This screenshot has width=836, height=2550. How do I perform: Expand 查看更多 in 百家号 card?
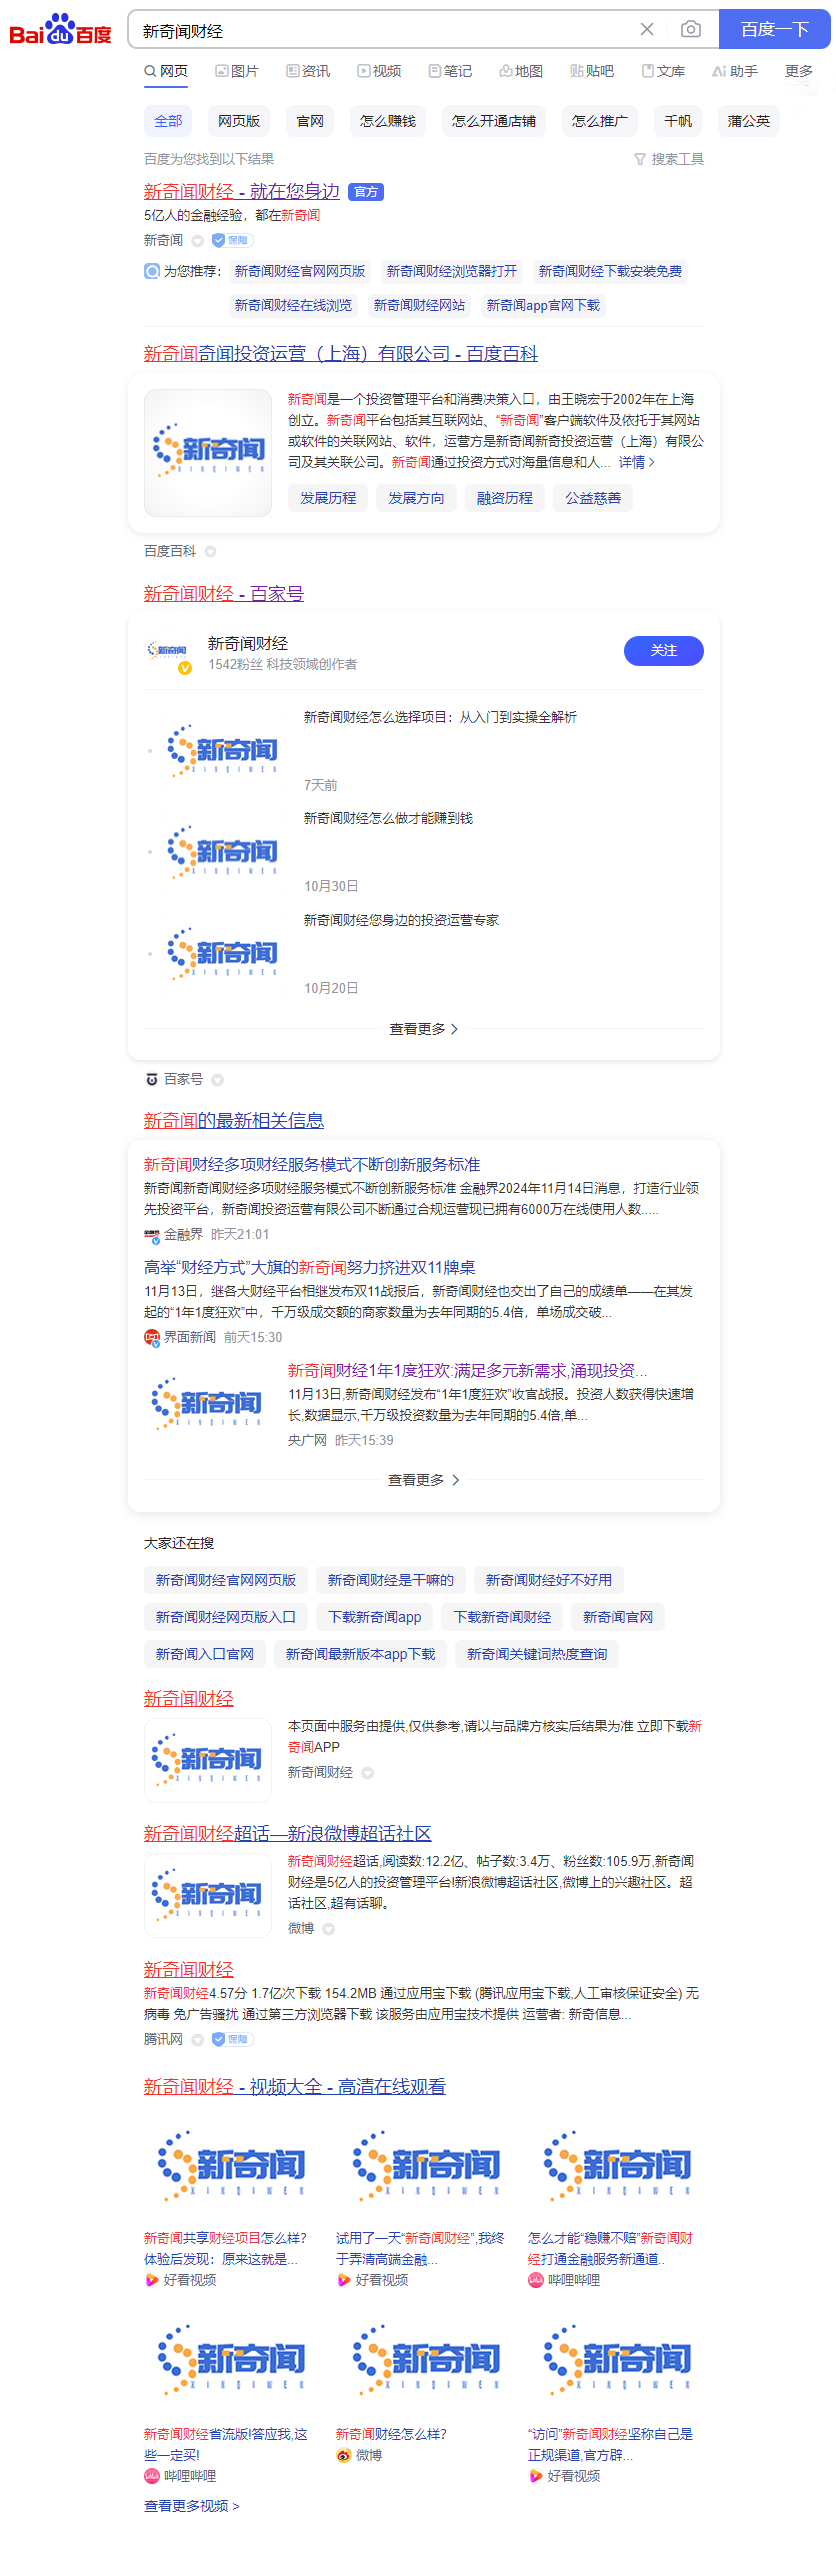pos(423,1028)
